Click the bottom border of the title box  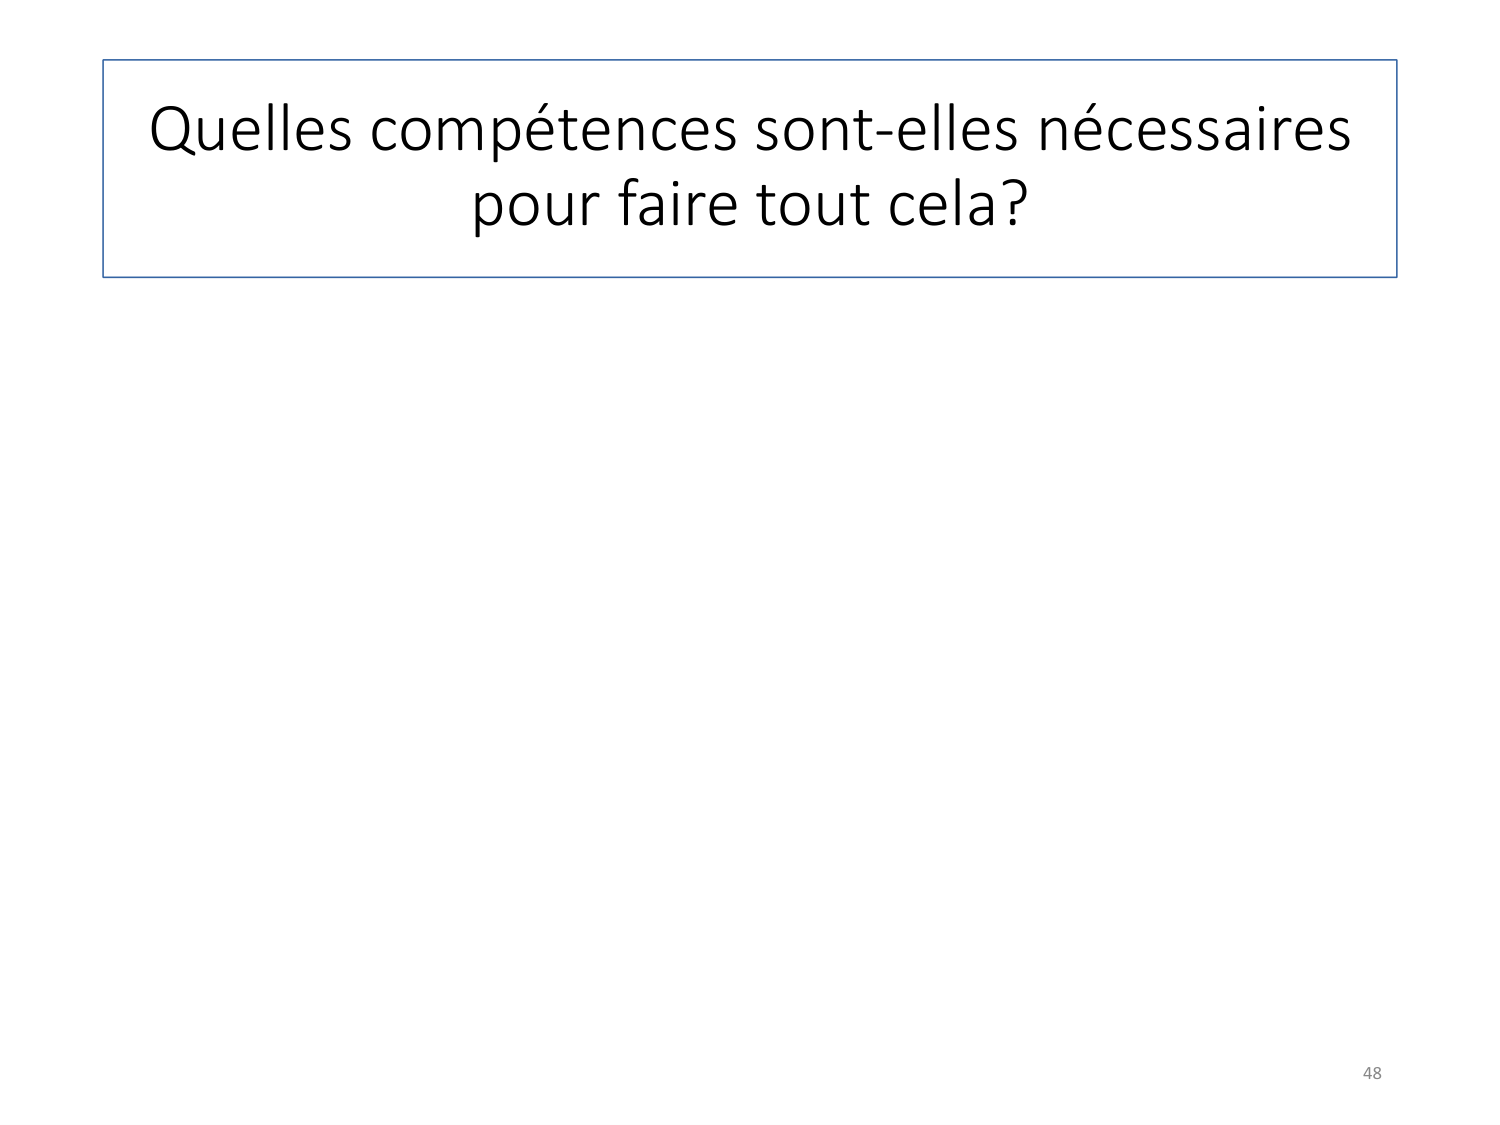click(x=750, y=277)
